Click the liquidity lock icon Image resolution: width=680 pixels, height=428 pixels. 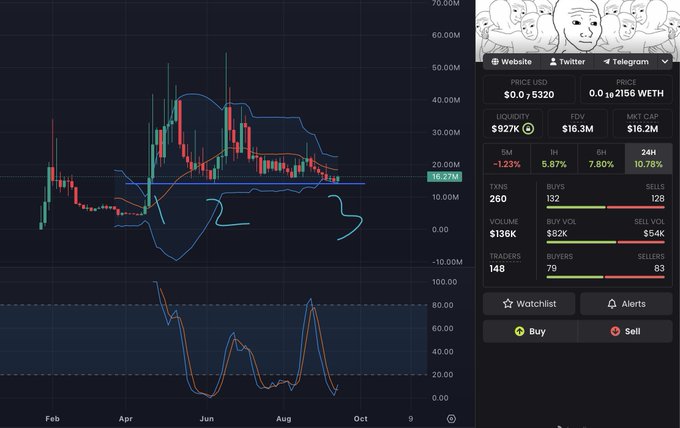point(528,129)
